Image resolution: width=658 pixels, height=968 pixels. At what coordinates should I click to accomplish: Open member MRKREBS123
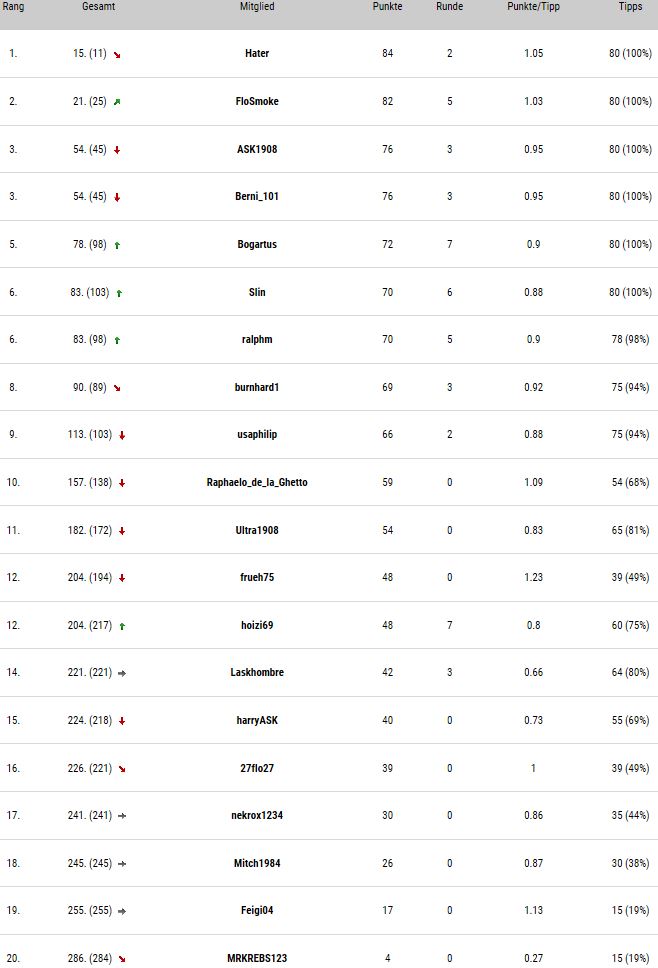[257, 958]
